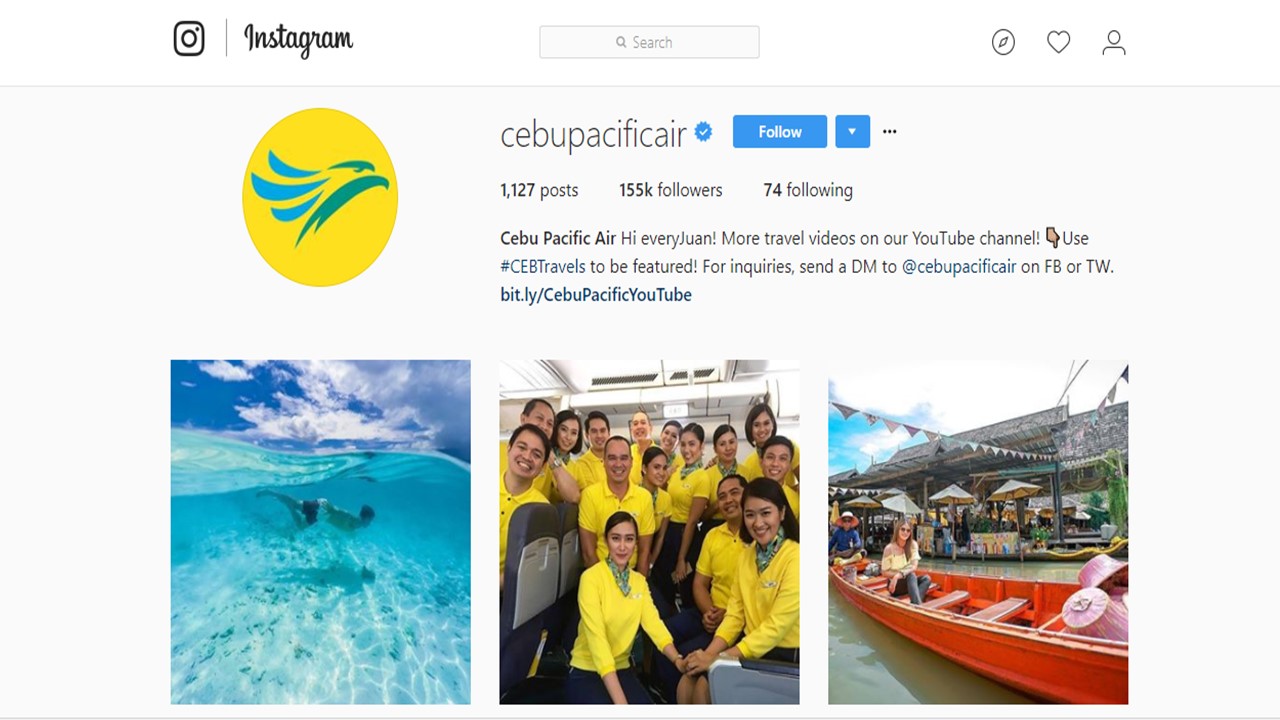
Task: View the 1,127 posts count
Action: pos(539,190)
